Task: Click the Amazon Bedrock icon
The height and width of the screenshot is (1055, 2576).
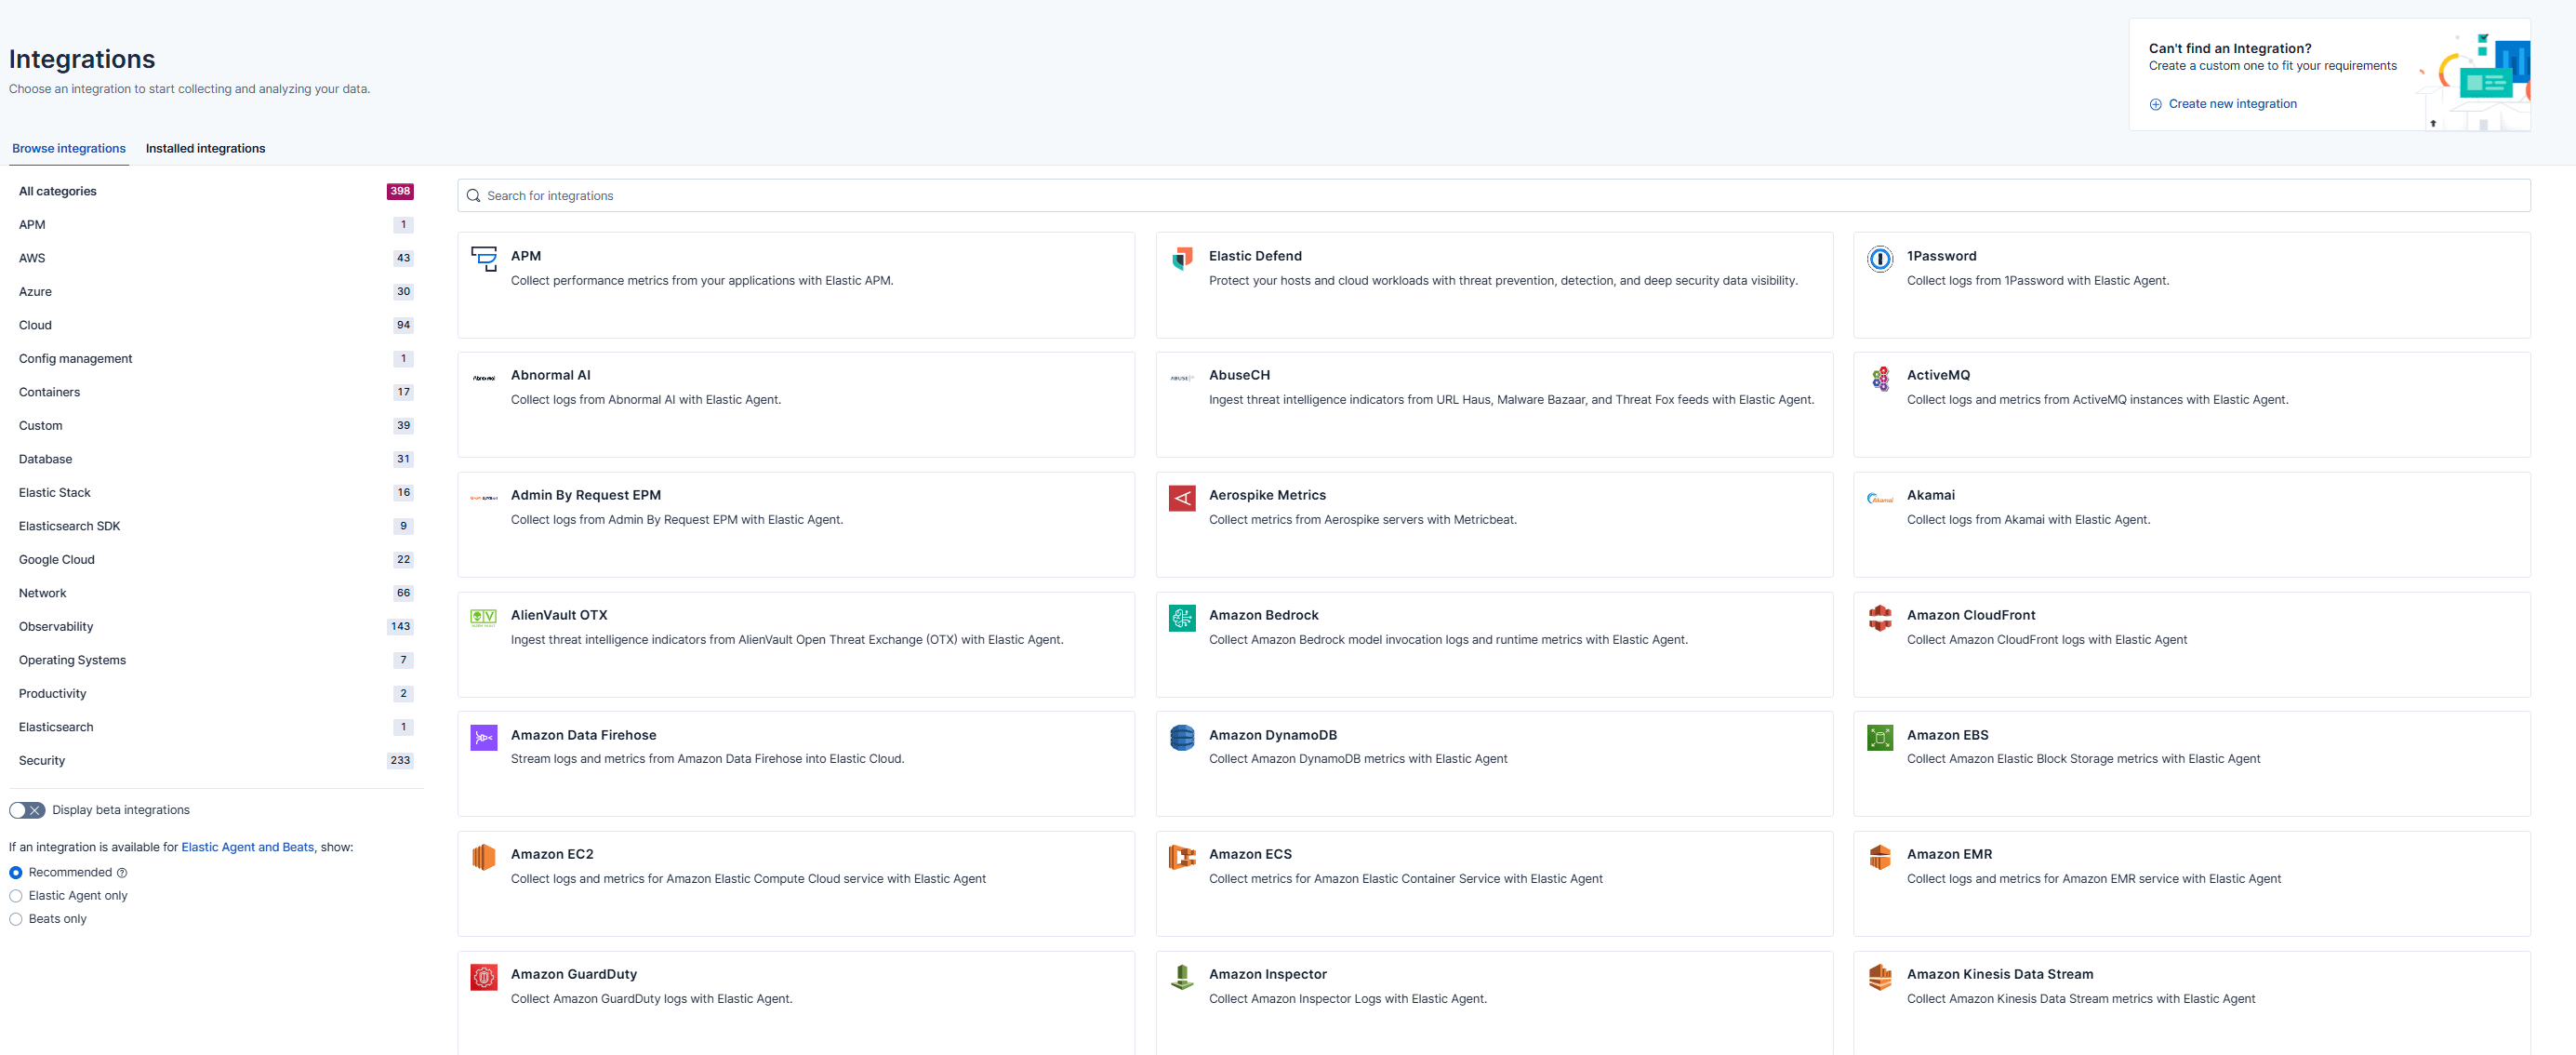Action: 1182,618
